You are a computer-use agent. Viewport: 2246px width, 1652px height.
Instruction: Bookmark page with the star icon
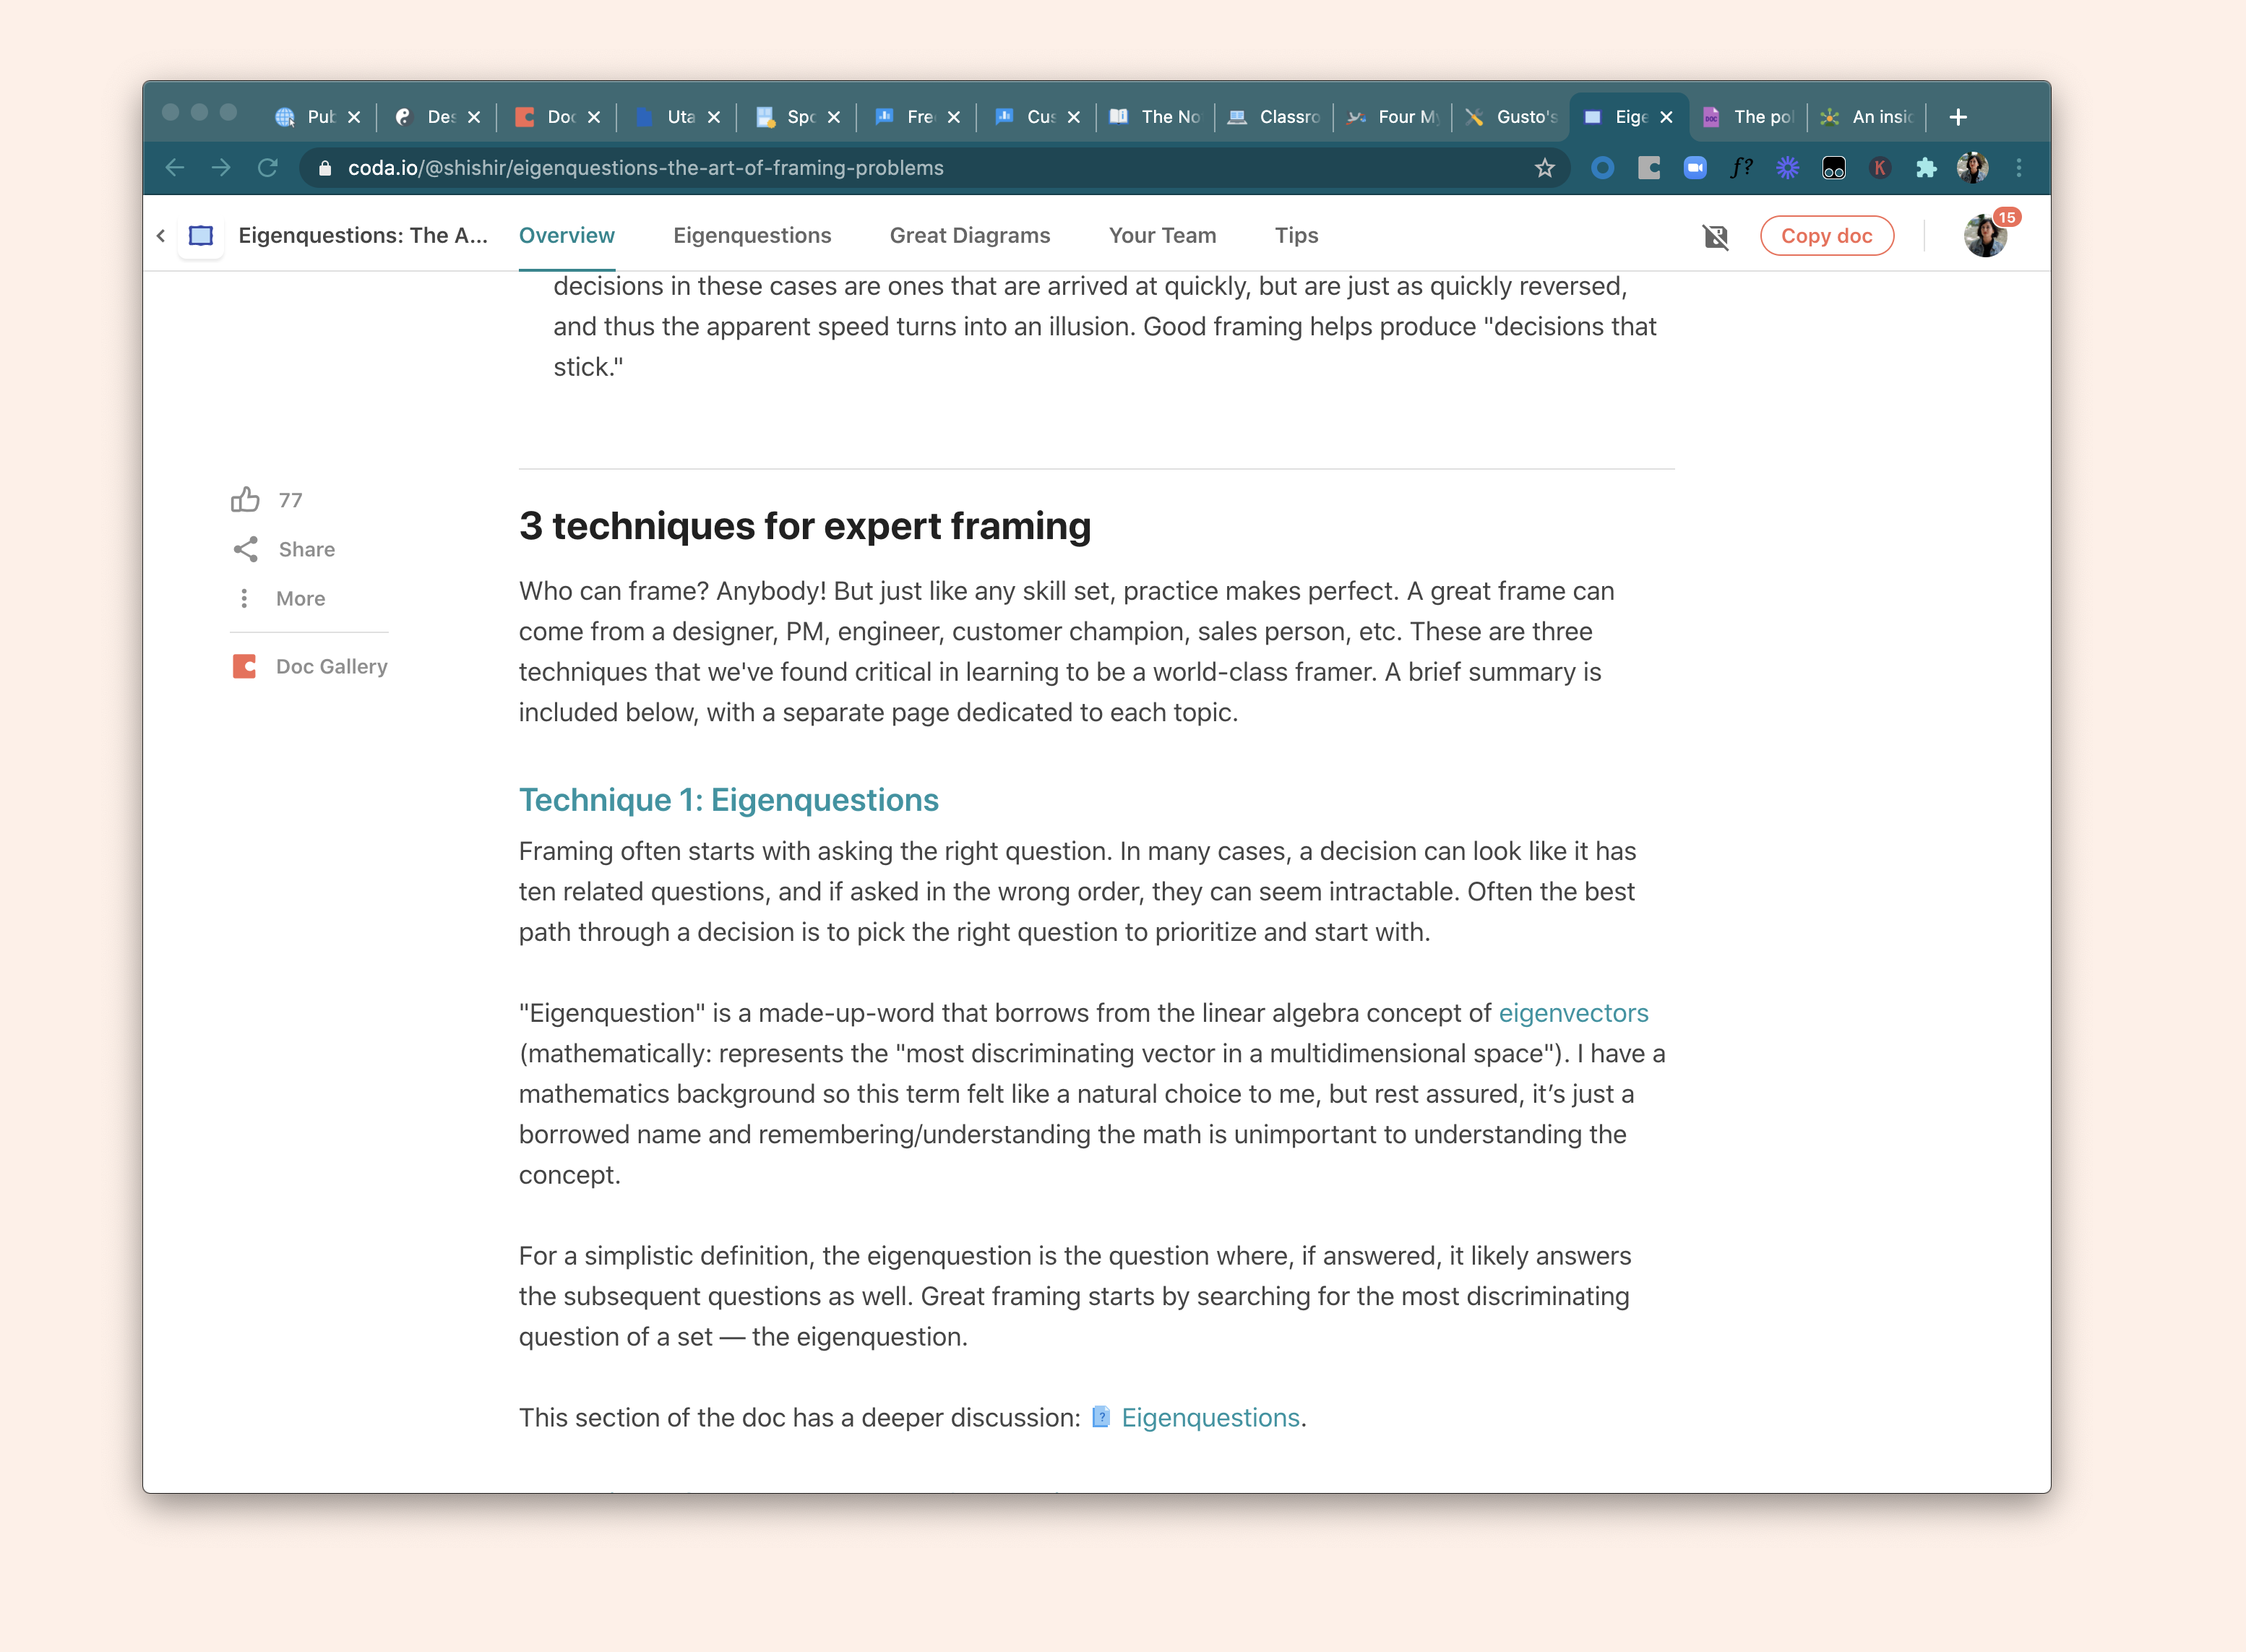point(1544,168)
